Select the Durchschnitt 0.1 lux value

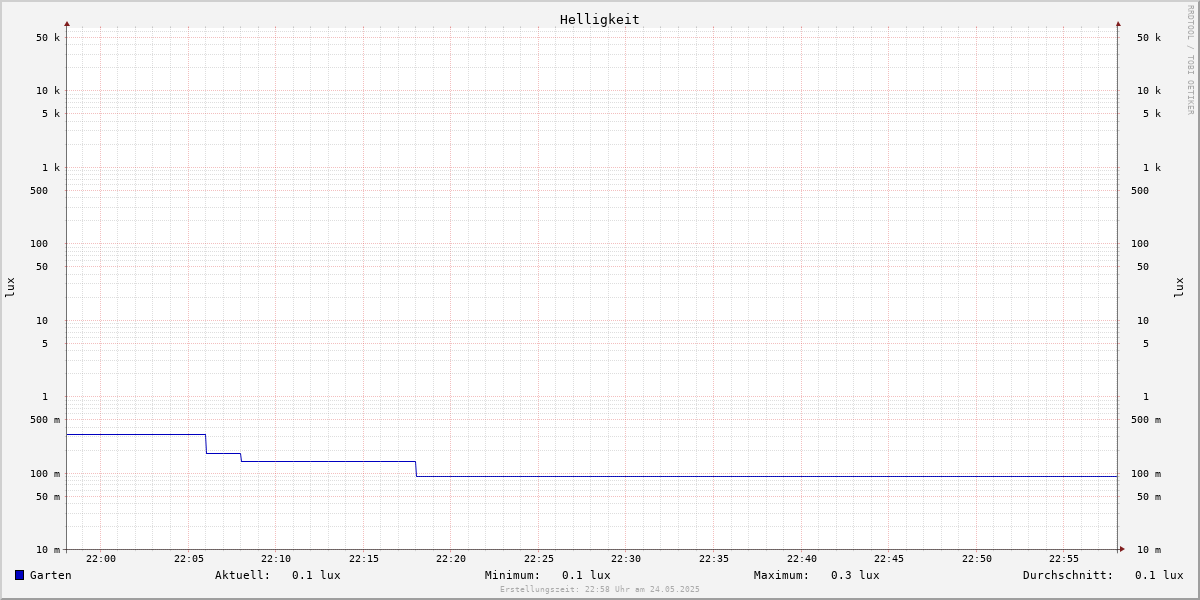1159,575
